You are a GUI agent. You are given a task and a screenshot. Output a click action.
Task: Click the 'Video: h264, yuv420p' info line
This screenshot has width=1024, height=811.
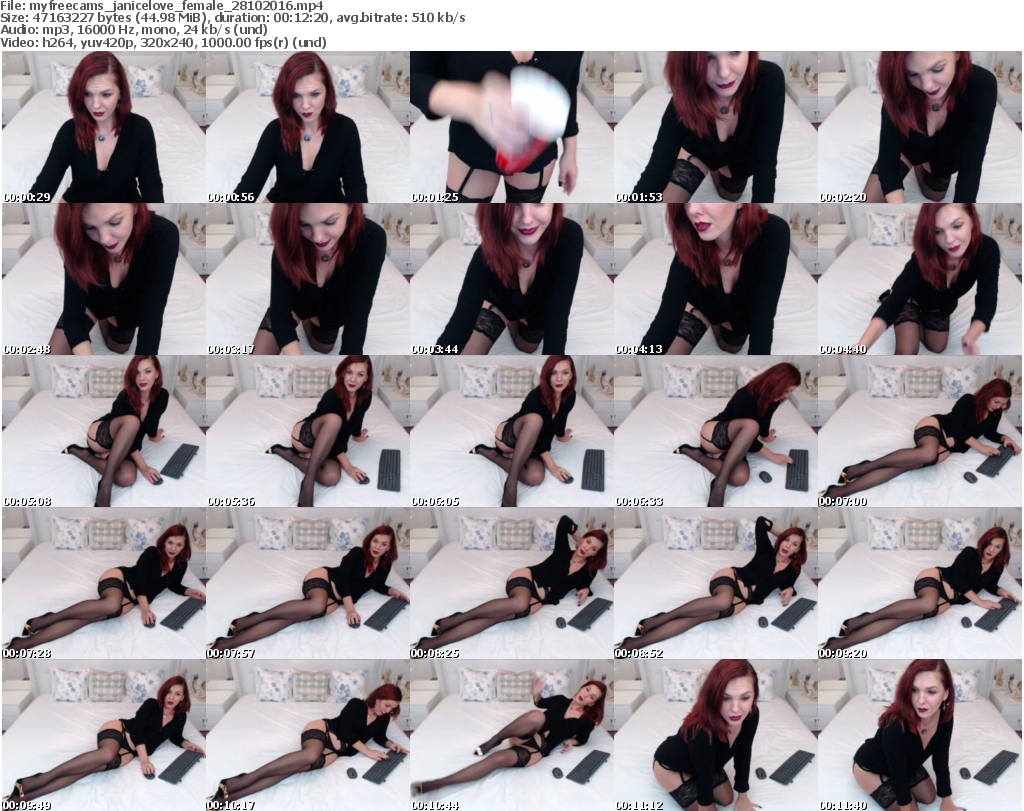[163, 42]
